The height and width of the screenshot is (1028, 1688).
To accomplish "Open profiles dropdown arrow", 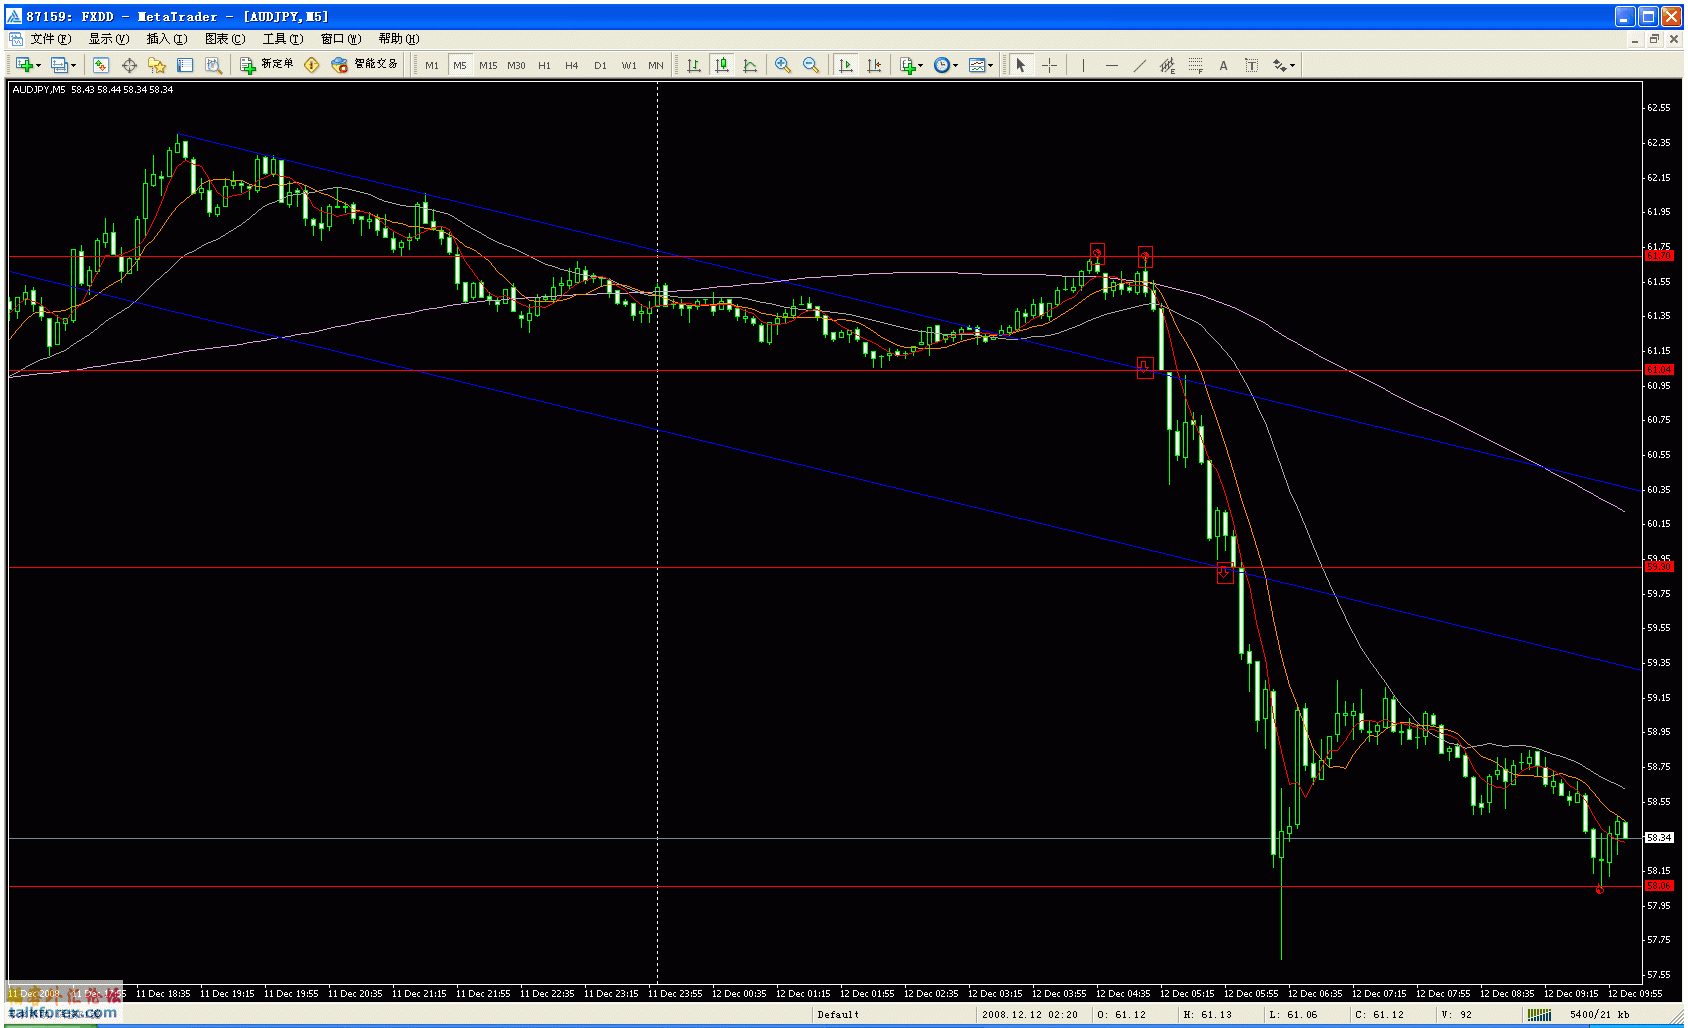I will [x=73, y=65].
